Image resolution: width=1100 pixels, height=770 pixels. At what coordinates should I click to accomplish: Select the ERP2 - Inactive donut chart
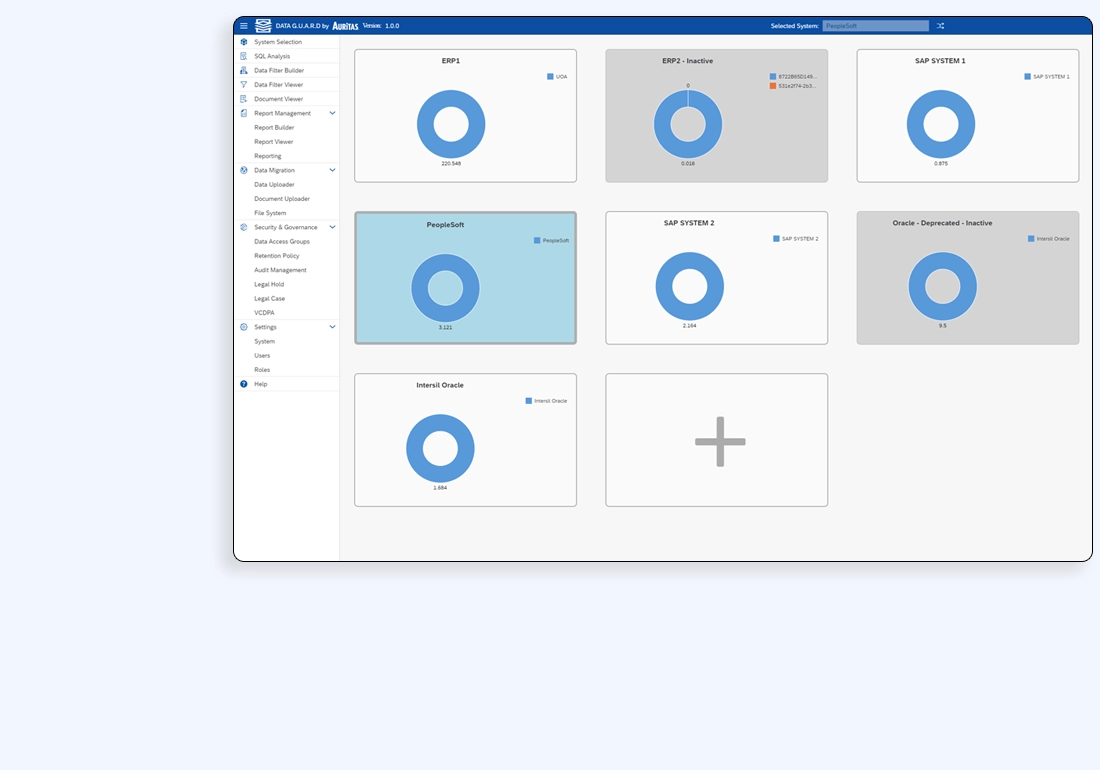click(688, 124)
